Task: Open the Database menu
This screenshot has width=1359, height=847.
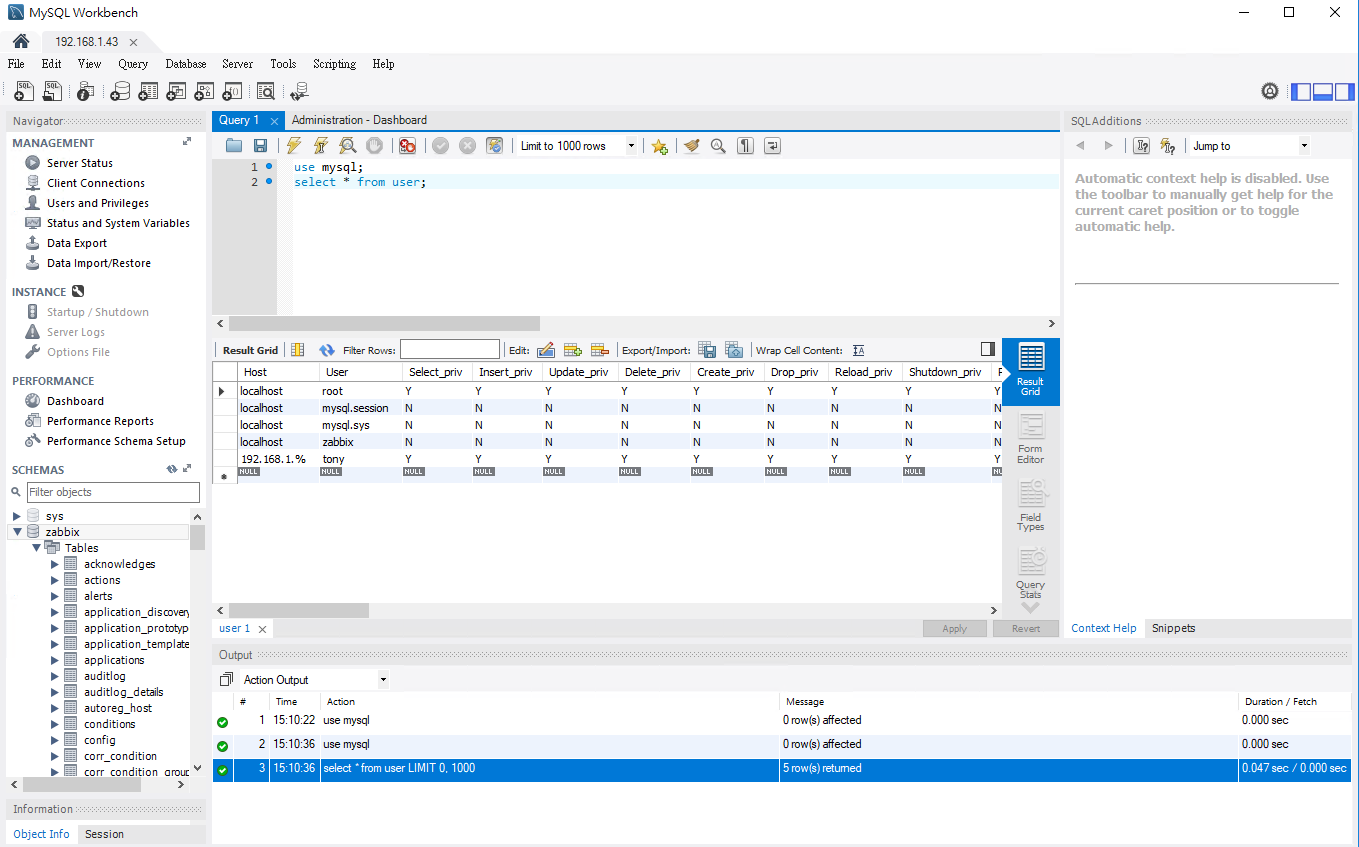Action: (x=186, y=64)
